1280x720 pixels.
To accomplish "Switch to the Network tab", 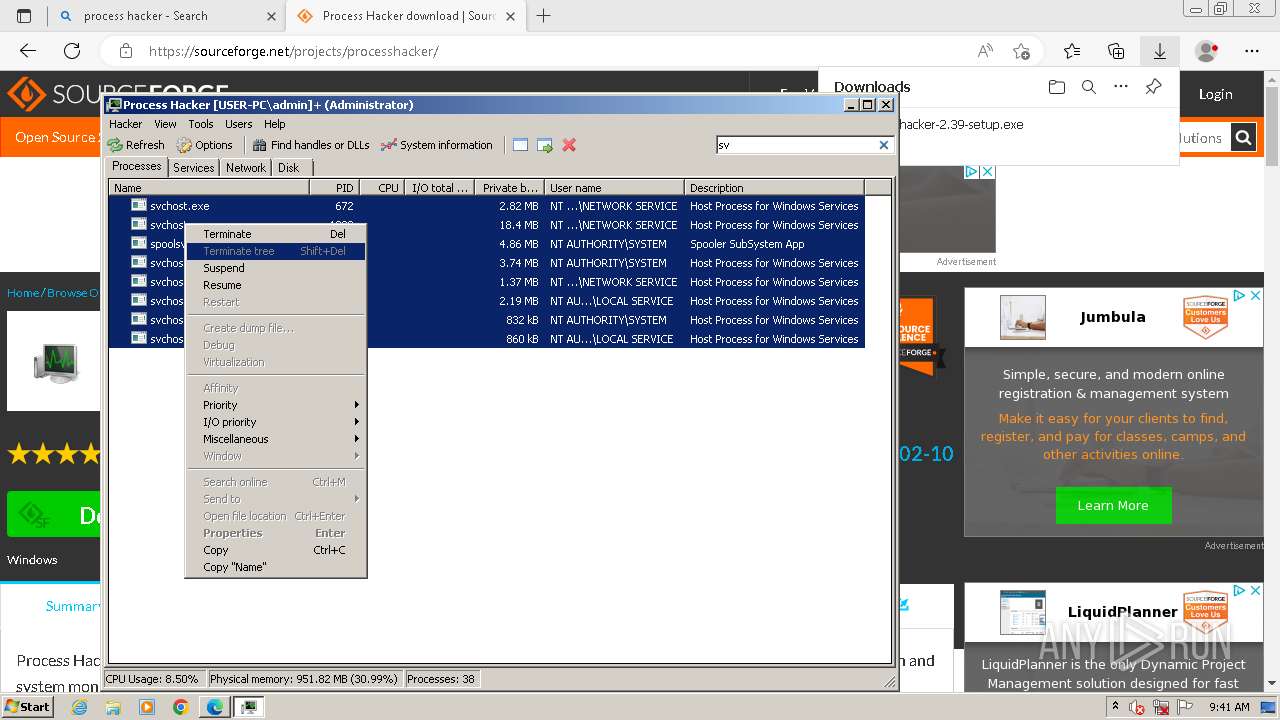I will pos(246,168).
